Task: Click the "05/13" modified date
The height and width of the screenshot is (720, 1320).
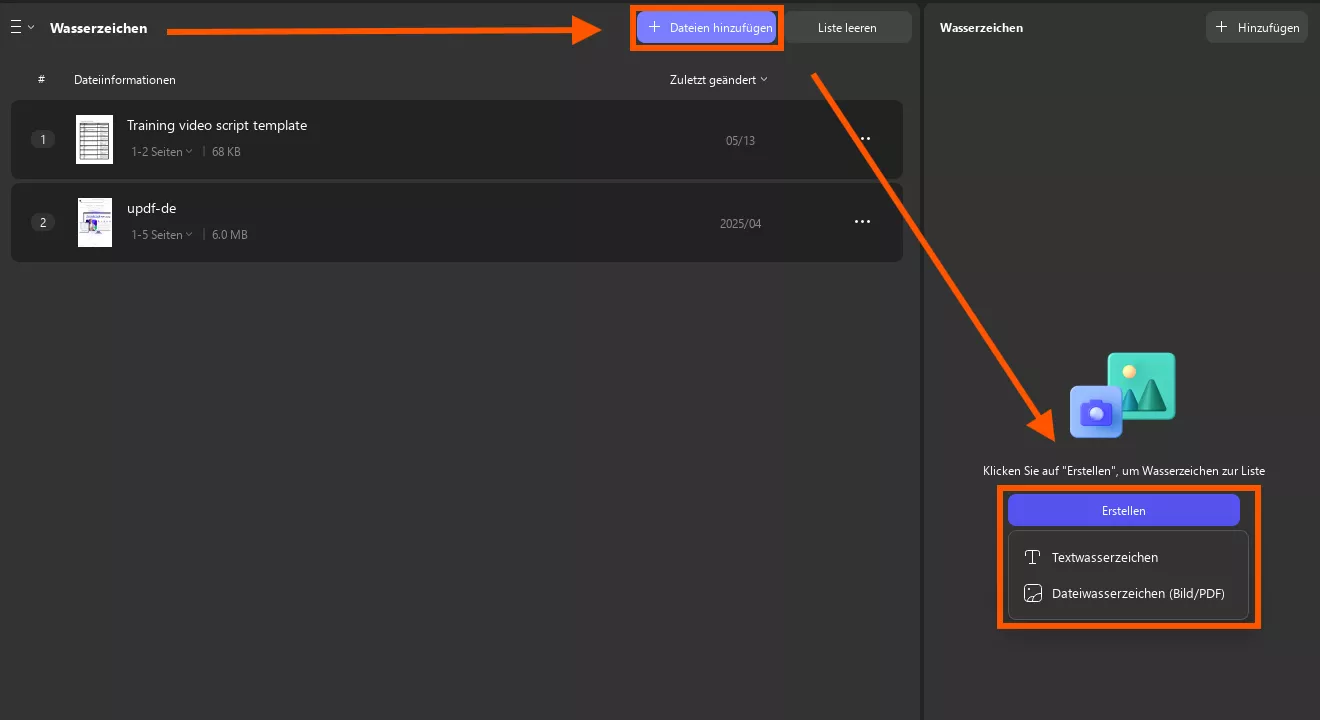Action: 740,141
